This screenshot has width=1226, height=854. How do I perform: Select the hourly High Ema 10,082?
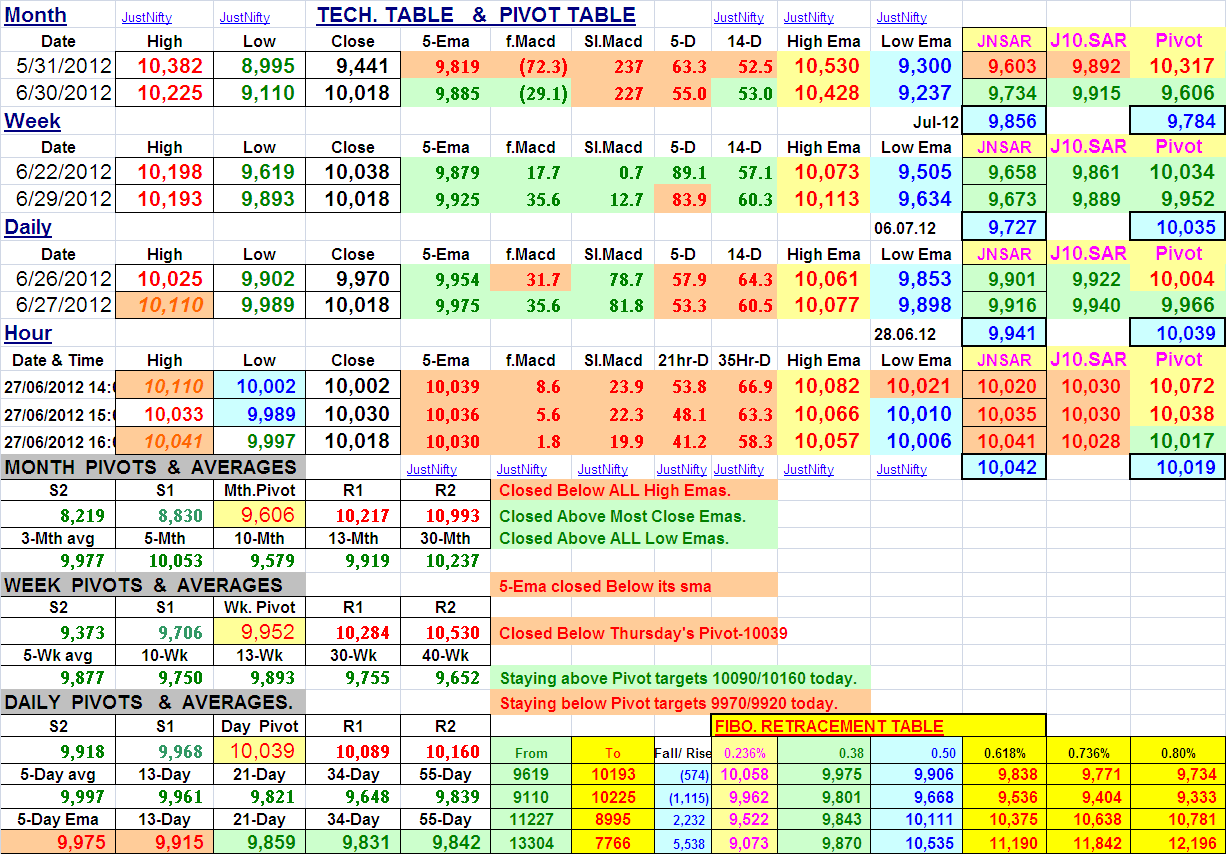point(823,386)
